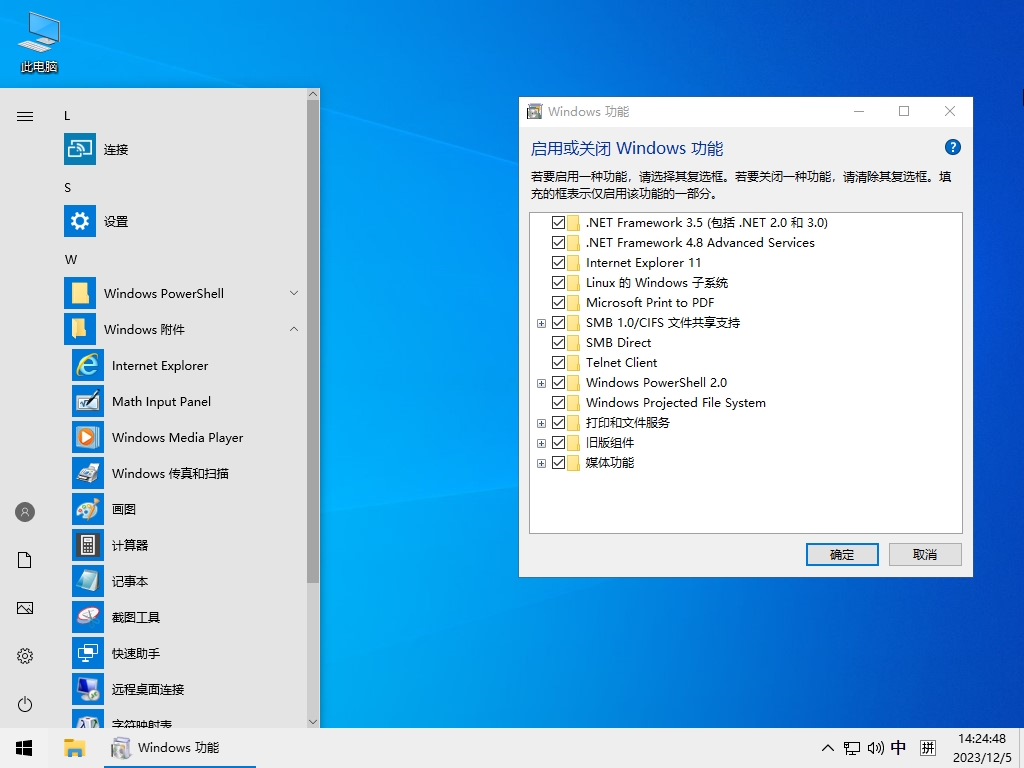This screenshot has height=768, width=1024.
Task: Select Windows PowerShell in the app list
Action: click(x=163, y=293)
